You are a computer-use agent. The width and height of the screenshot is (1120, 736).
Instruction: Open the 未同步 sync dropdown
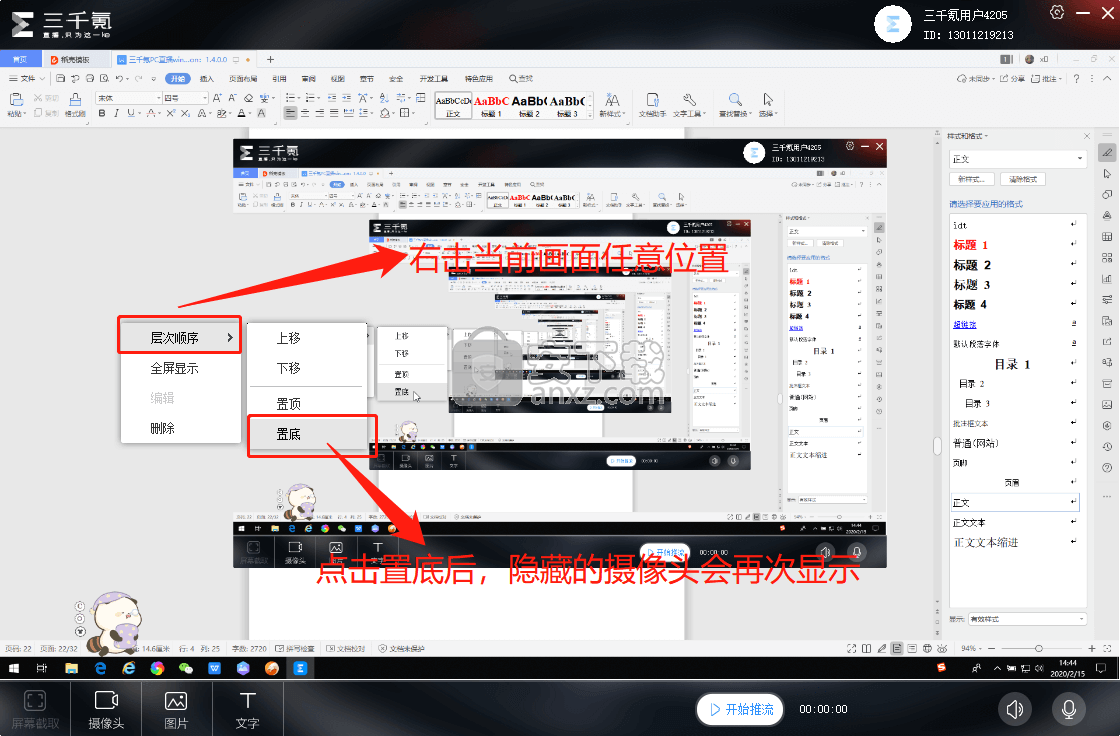(976, 79)
